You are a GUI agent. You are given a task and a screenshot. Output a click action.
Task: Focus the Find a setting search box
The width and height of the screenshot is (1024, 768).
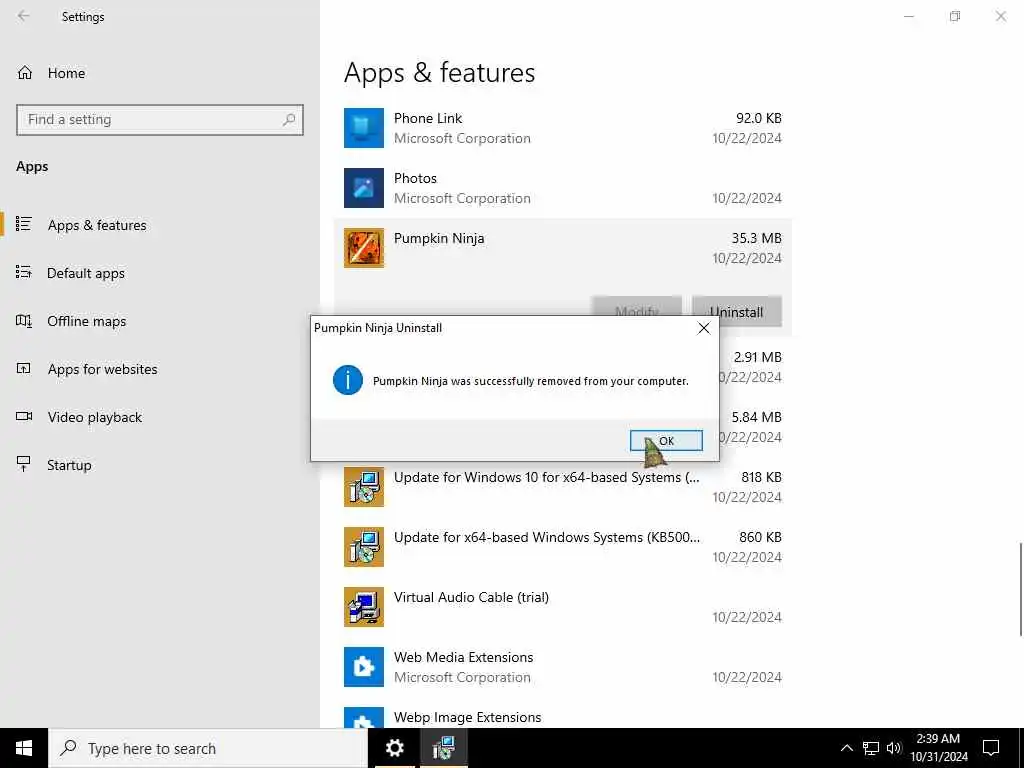tap(159, 120)
